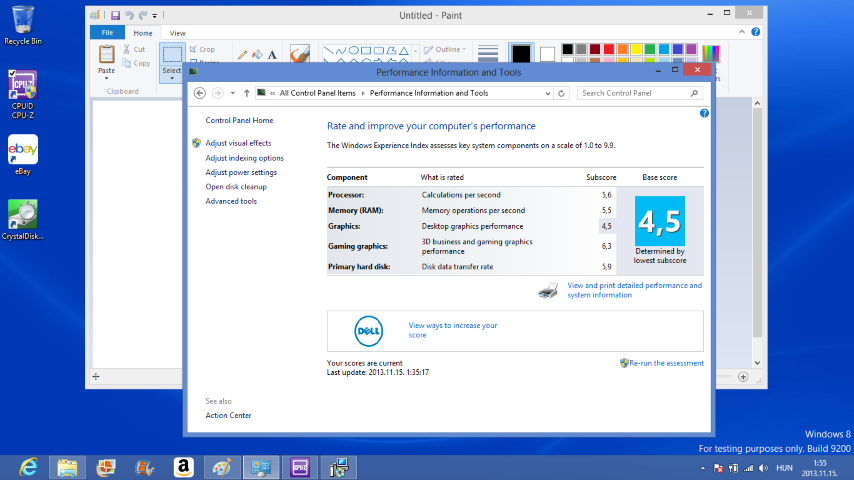
Task: Open Adjust visual effects link
Action: click(238, 143)
